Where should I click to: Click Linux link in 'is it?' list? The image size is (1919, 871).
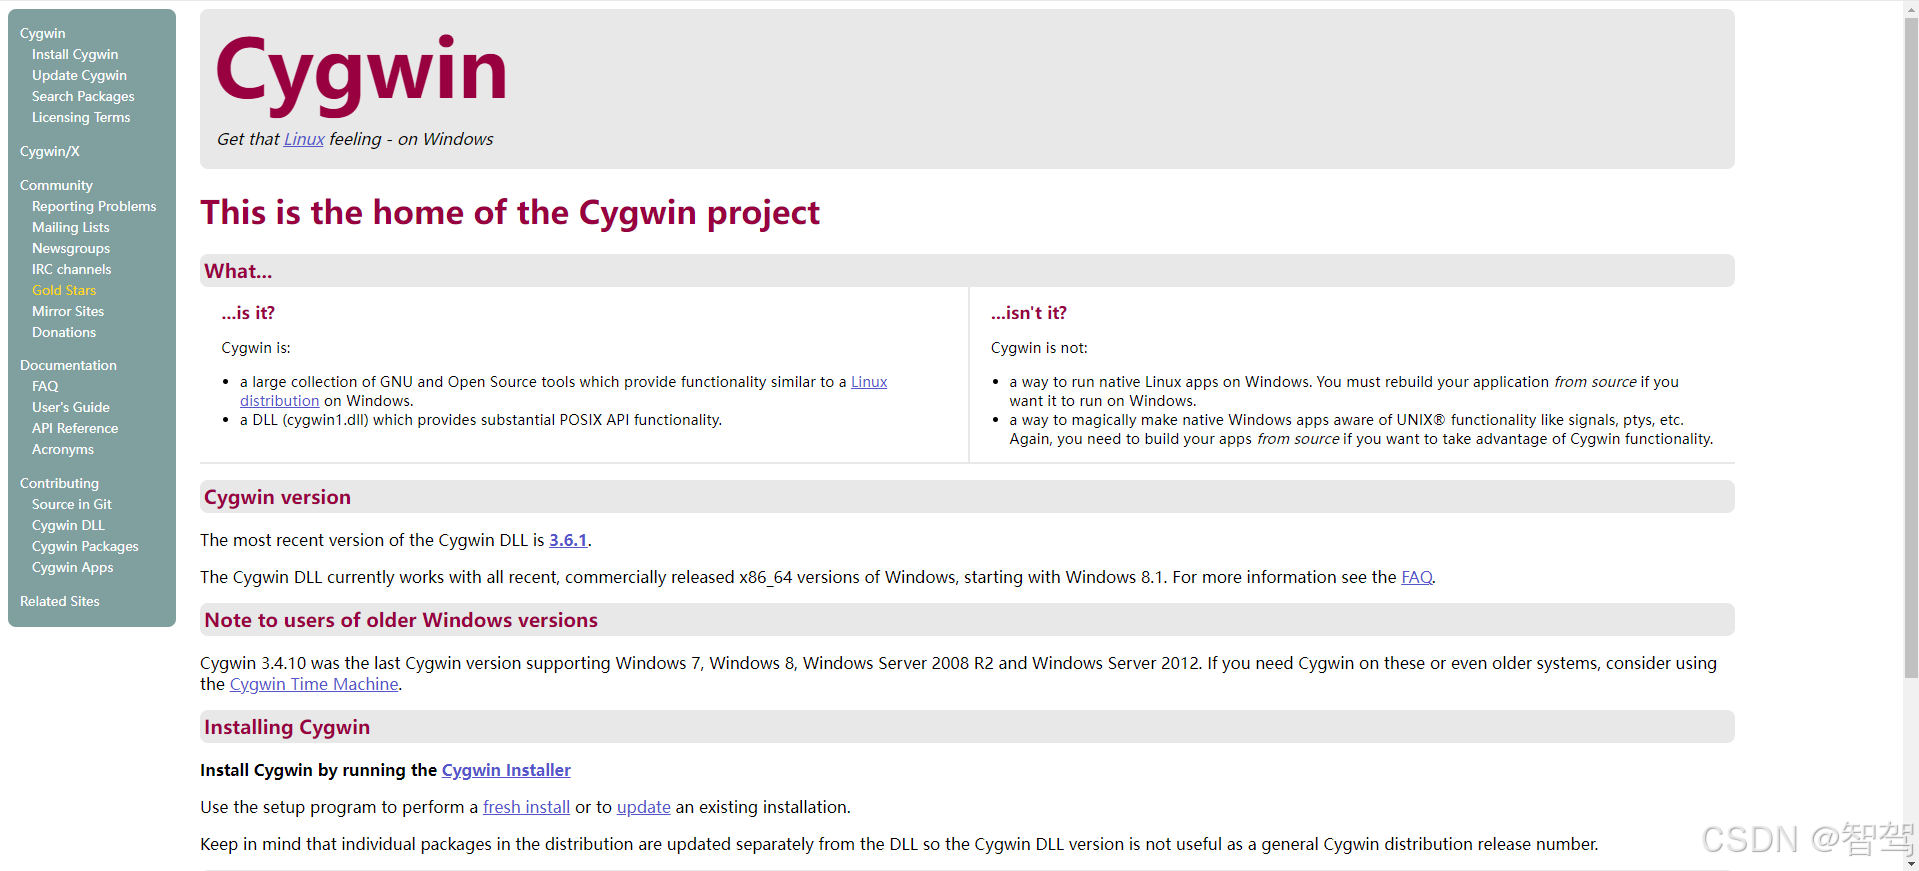[869, 382]
